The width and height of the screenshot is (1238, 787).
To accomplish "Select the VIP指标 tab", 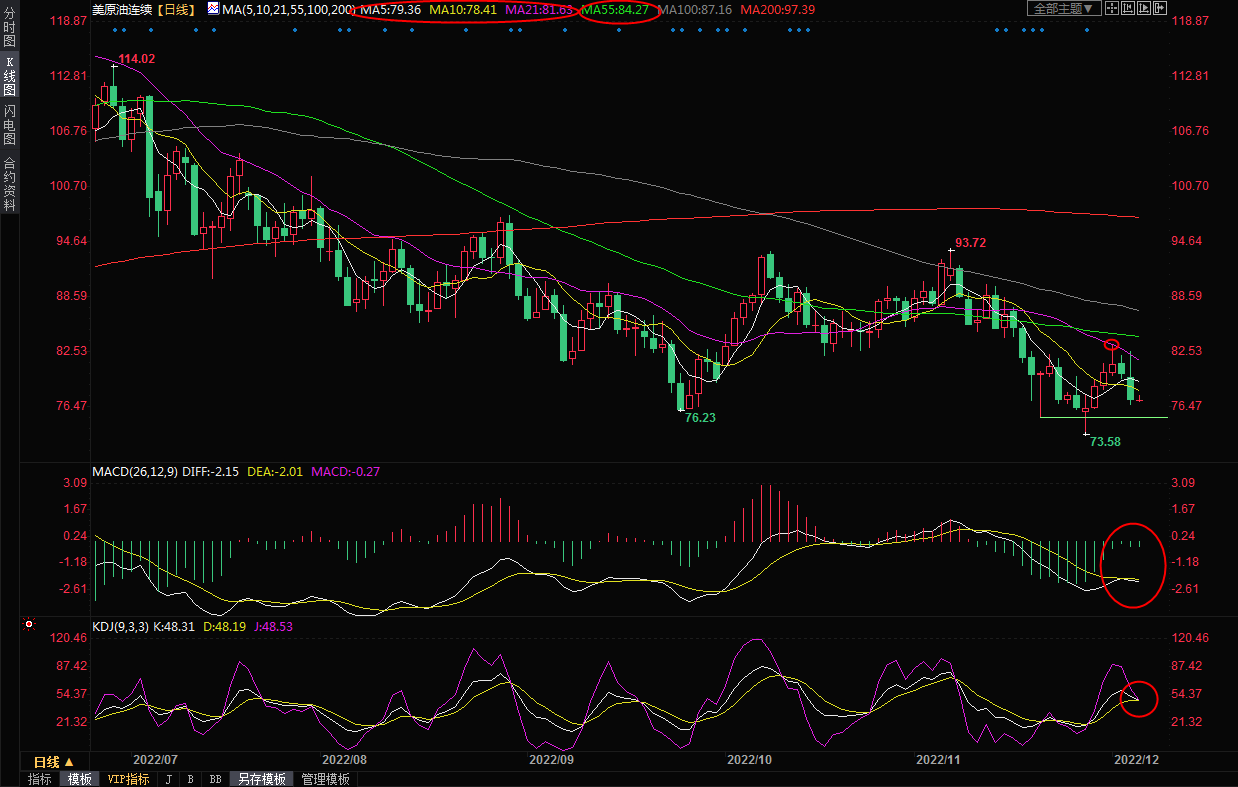I will click(x=128, y=779).
